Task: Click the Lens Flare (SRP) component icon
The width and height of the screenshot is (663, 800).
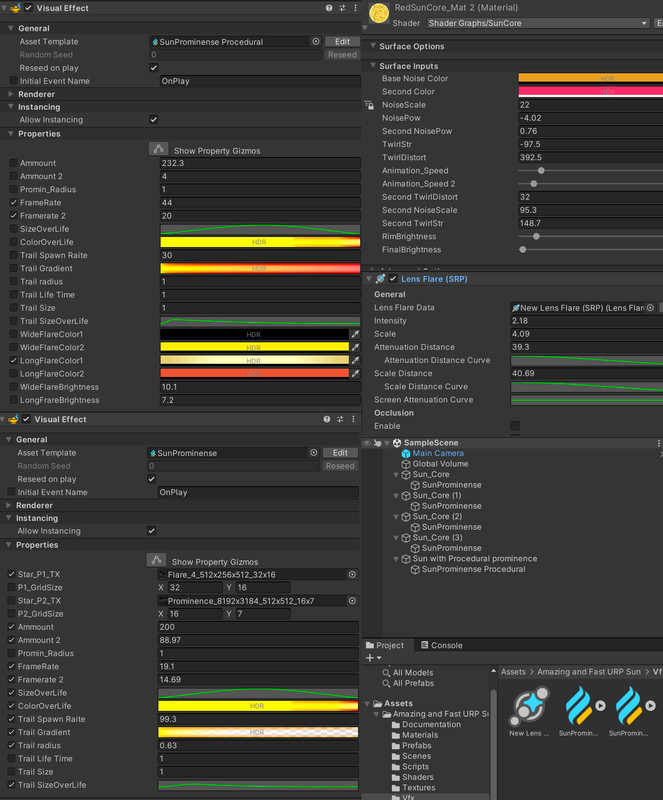Action: 380,279
